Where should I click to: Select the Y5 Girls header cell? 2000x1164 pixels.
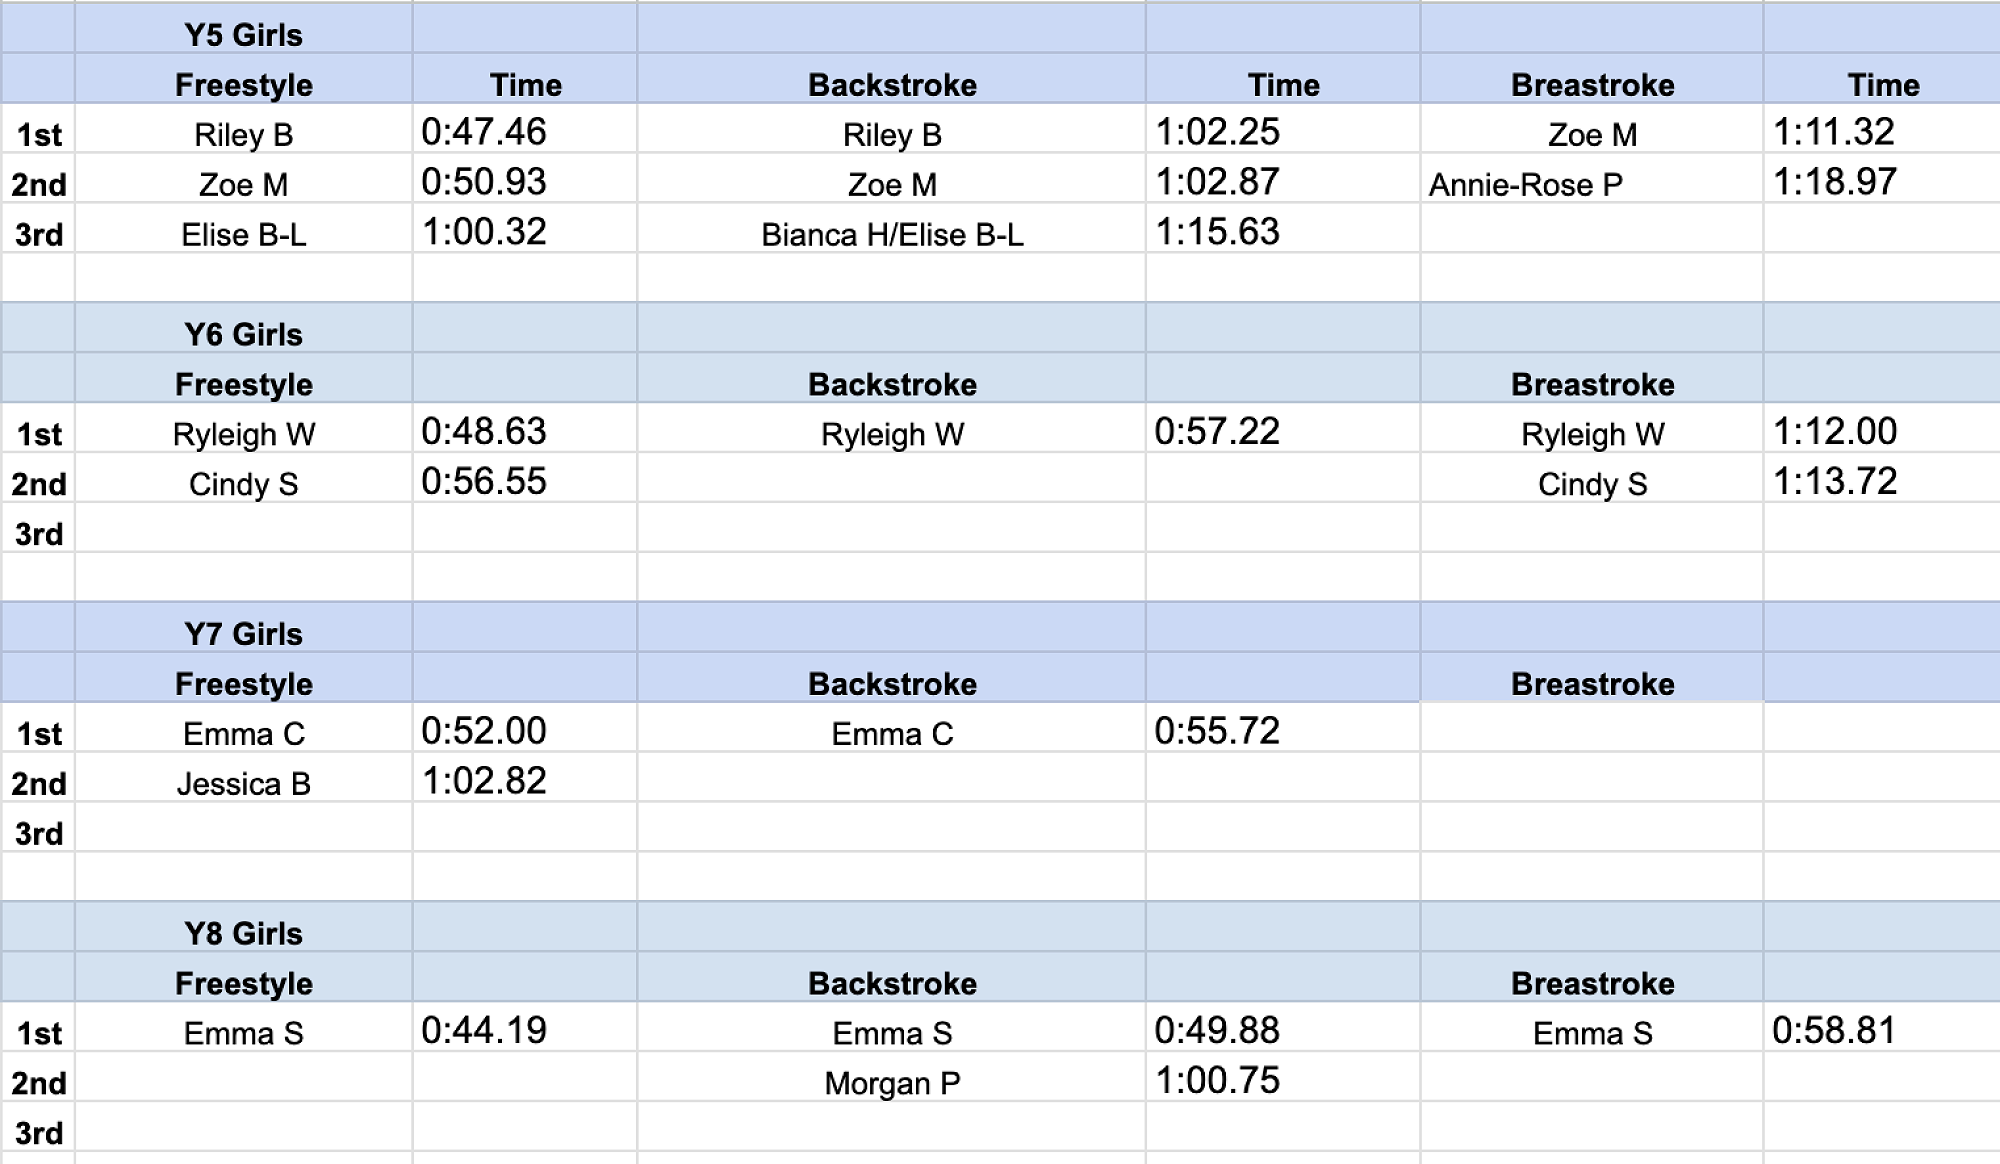(x=243, y=35)
